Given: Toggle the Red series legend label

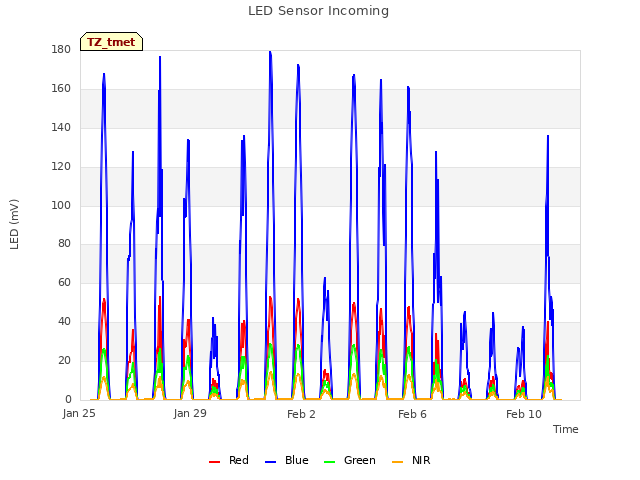Looking at the screenshot, I should pyautogui.click(x=239, y=460).
